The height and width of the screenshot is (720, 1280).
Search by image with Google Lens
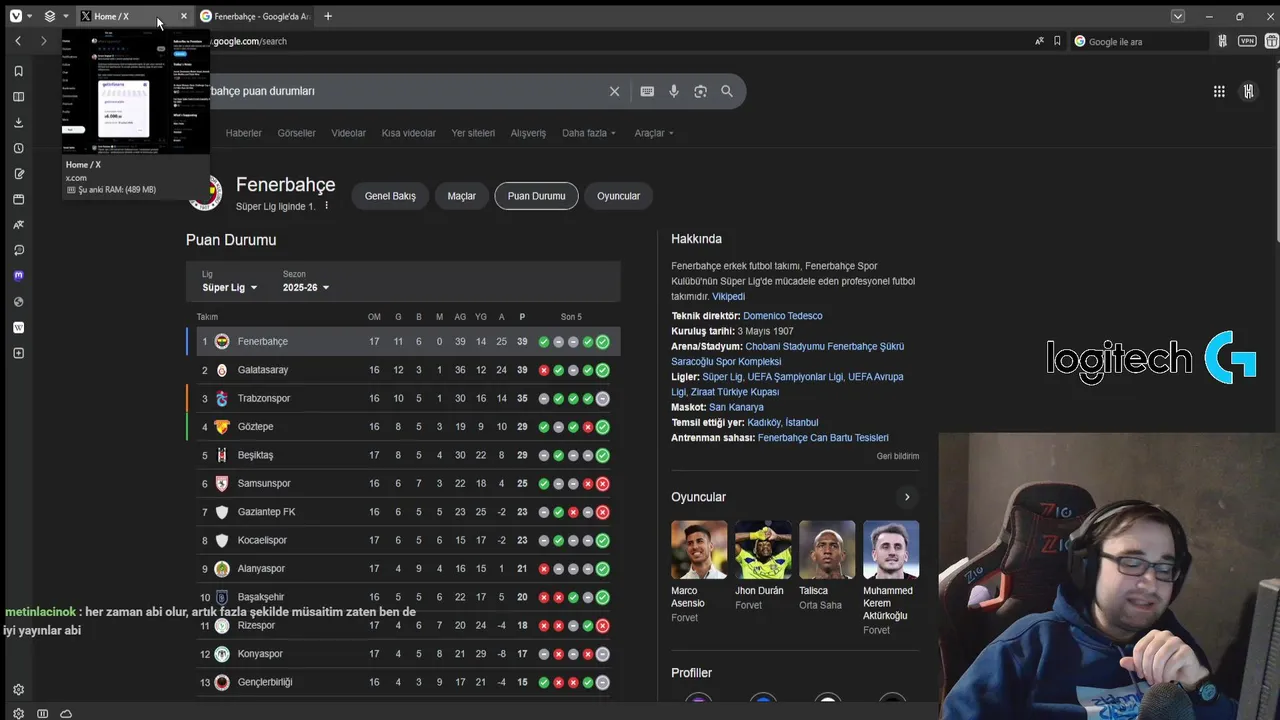pos(700,91)
